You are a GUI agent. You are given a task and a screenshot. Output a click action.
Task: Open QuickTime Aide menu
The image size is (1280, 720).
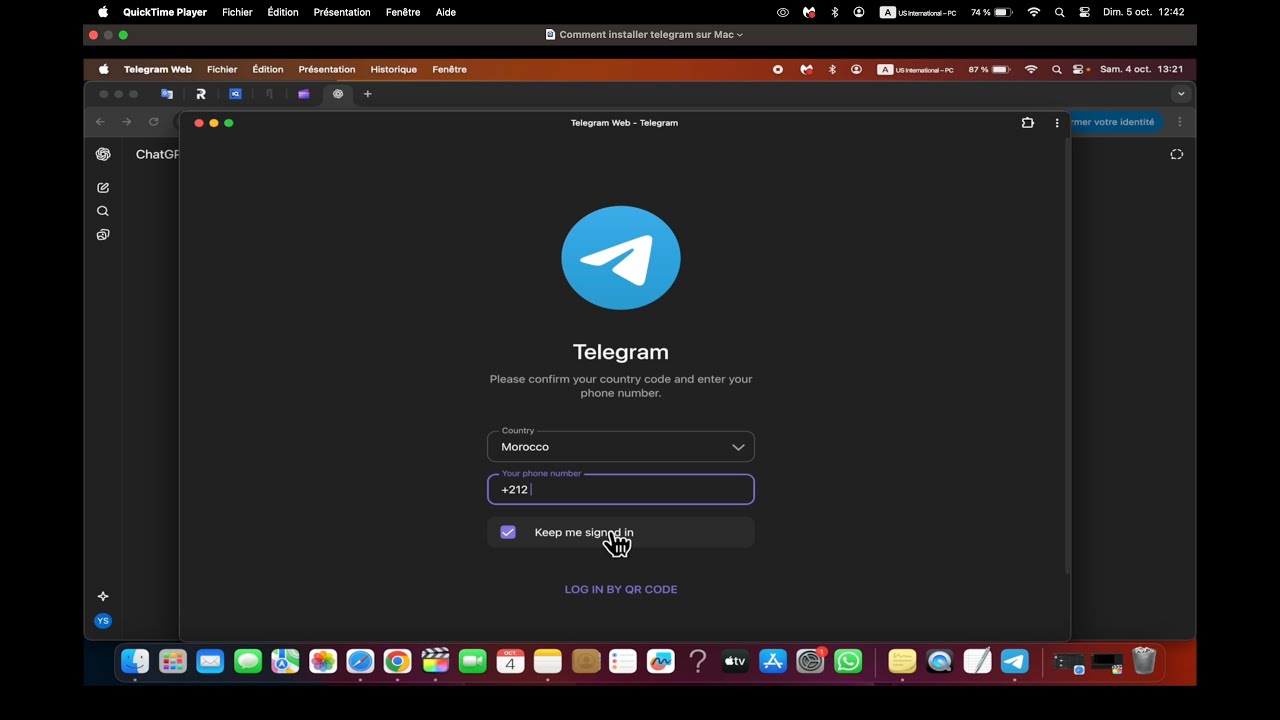tap(446, 12)
